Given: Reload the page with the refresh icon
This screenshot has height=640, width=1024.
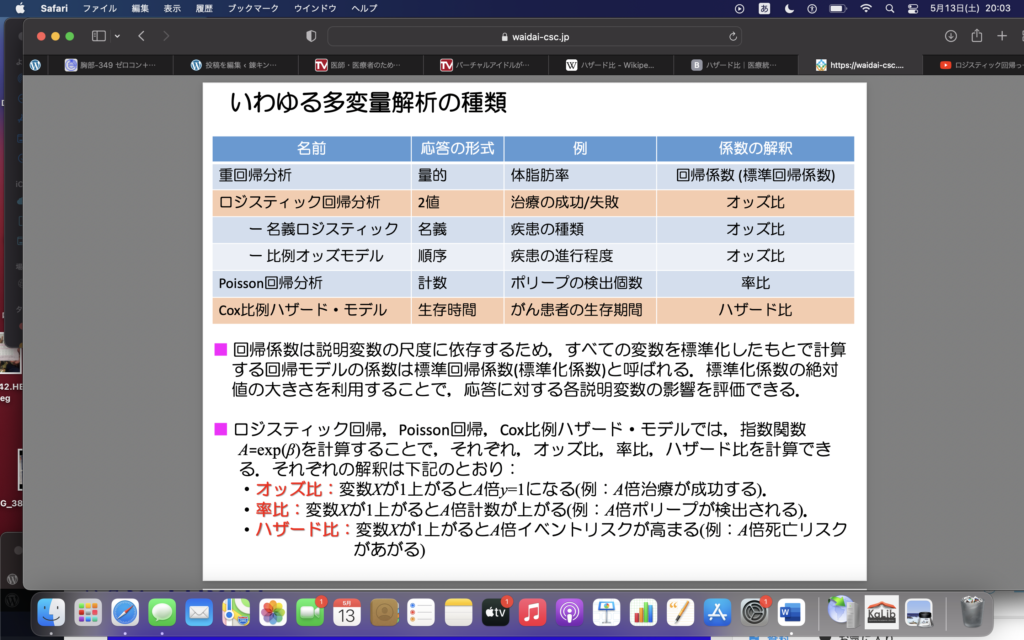Looking at the screenshot, I should tap(734, 36).
